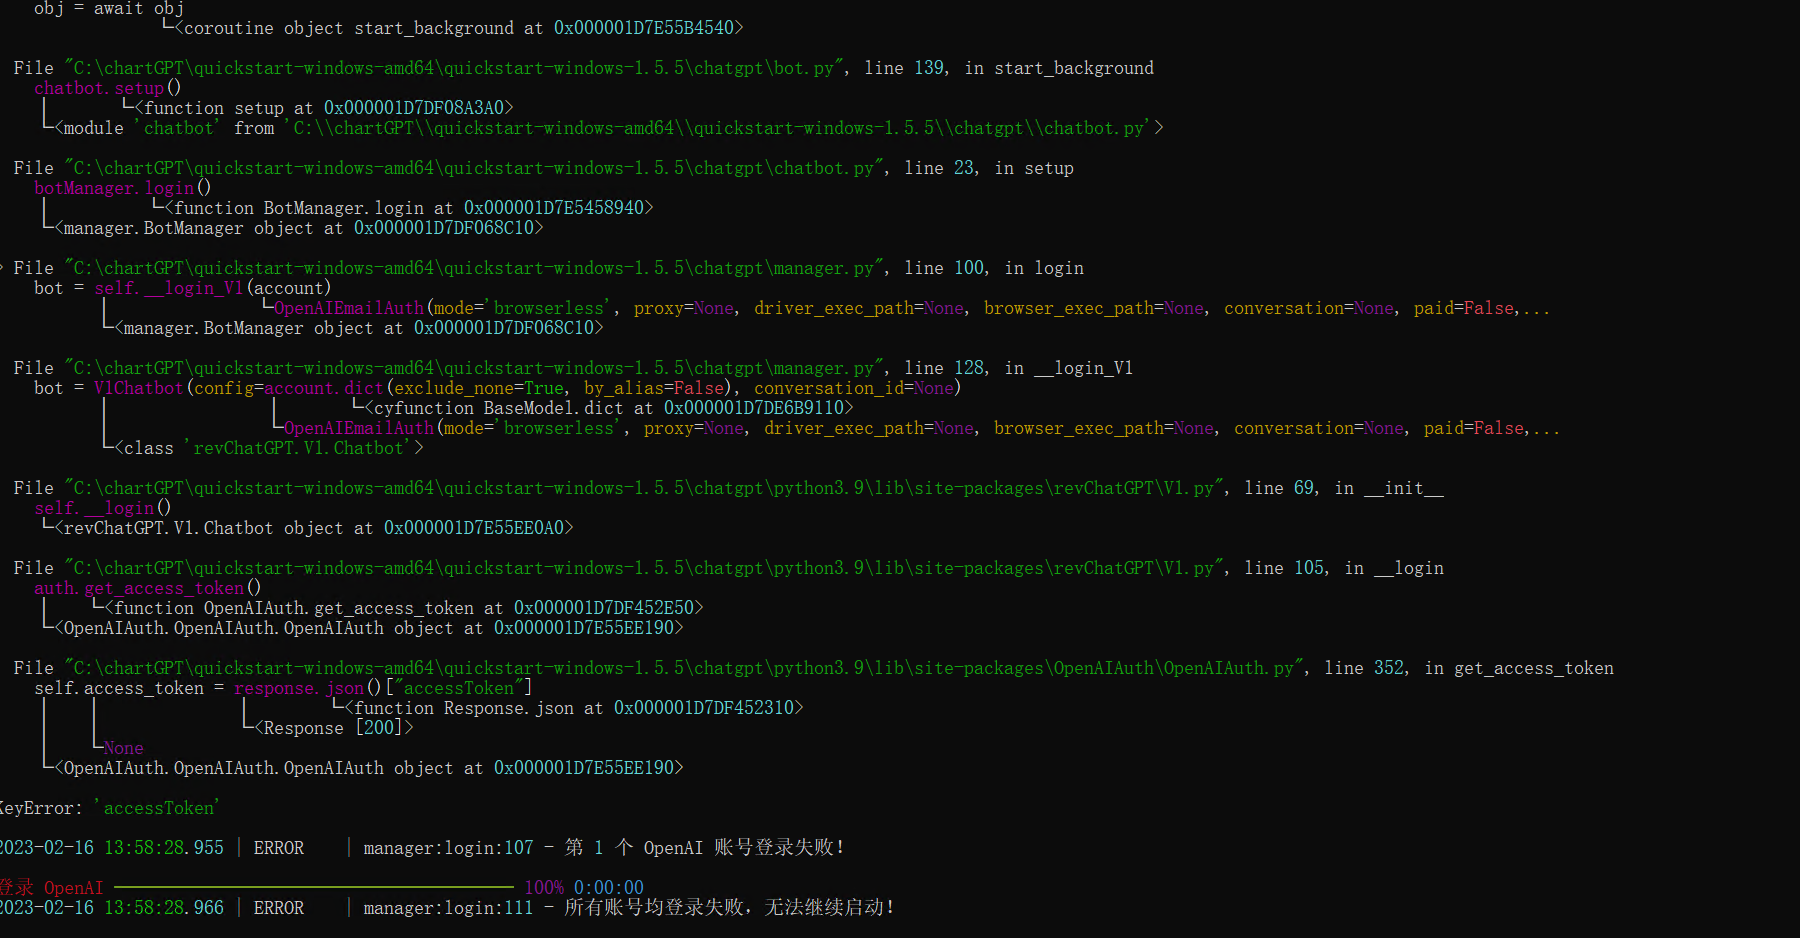Select the 'chatbot.setup()' code line
The image size is (1800, 938).
tap(108, 88)
